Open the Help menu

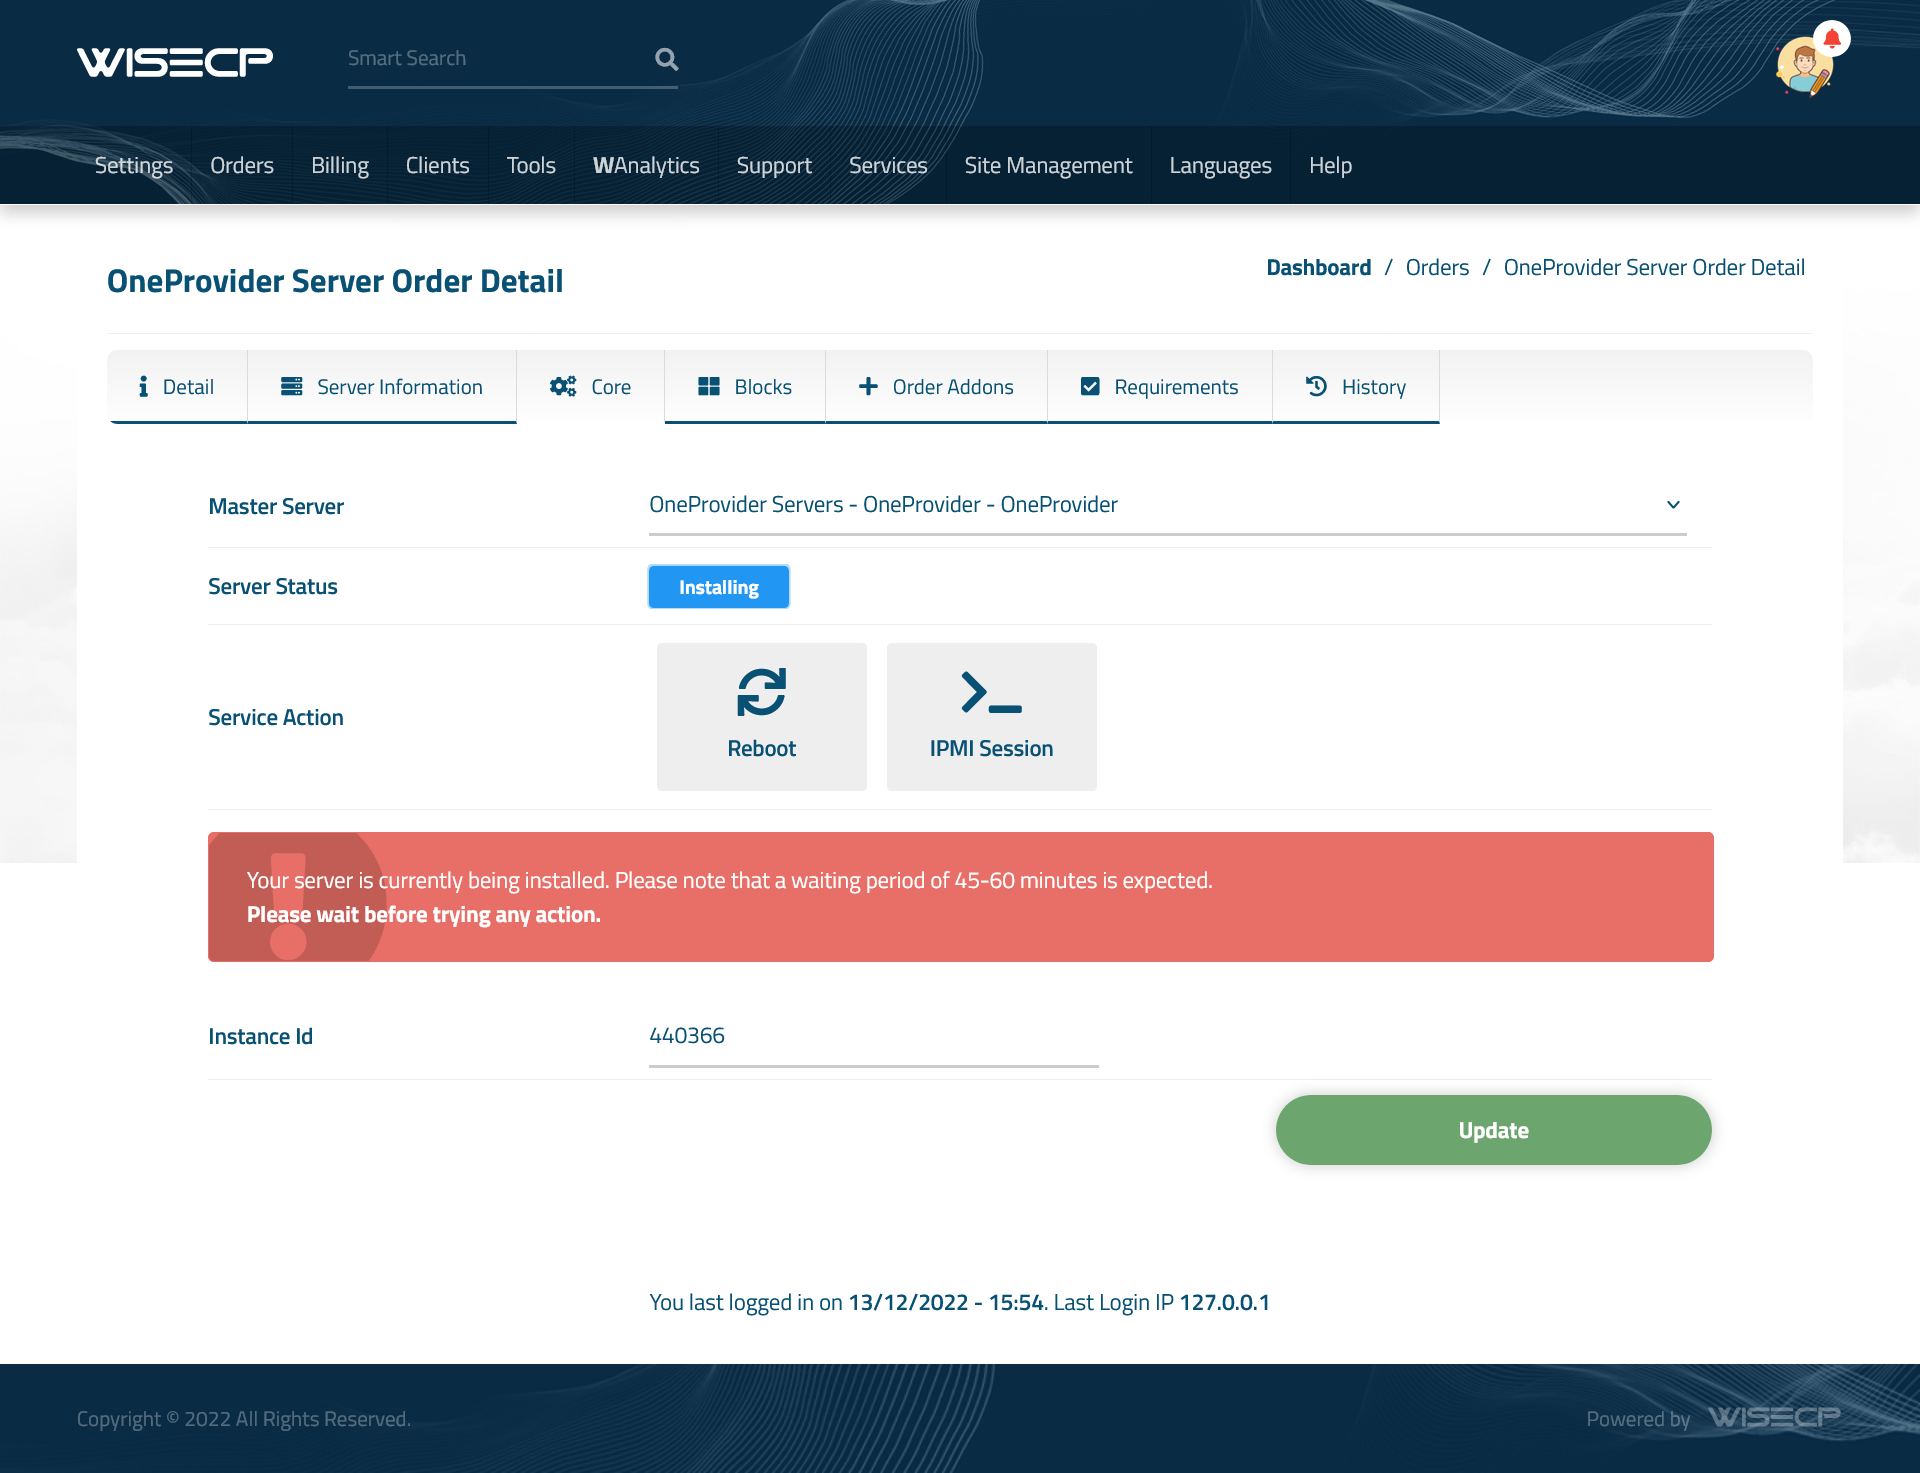1330,165
